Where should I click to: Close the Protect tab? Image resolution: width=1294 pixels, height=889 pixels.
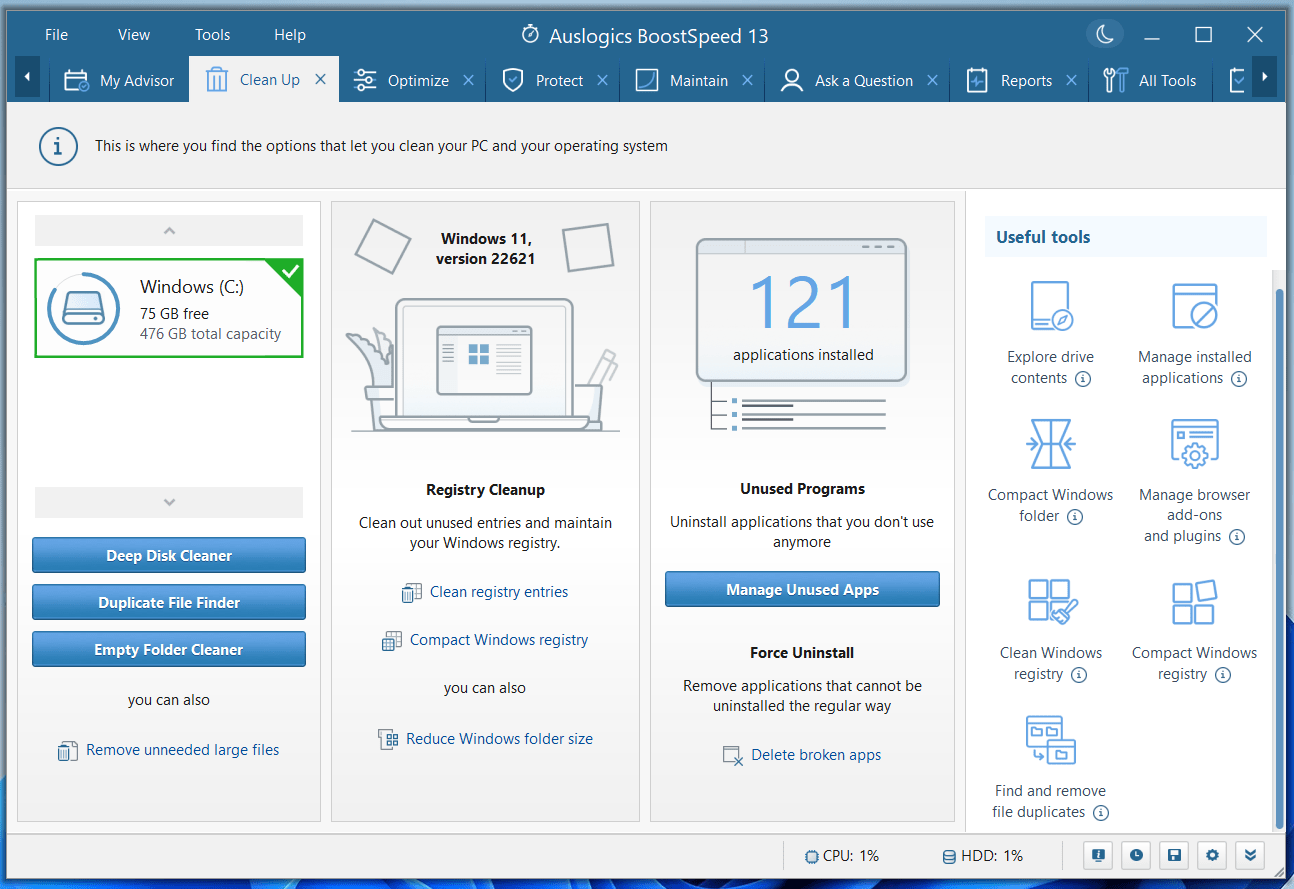click(x=602, y=80)
